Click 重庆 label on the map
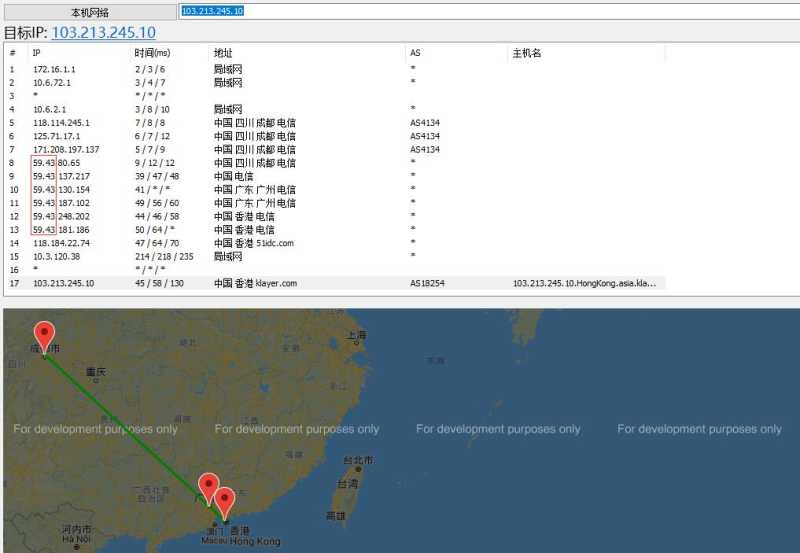 [96, 371]
